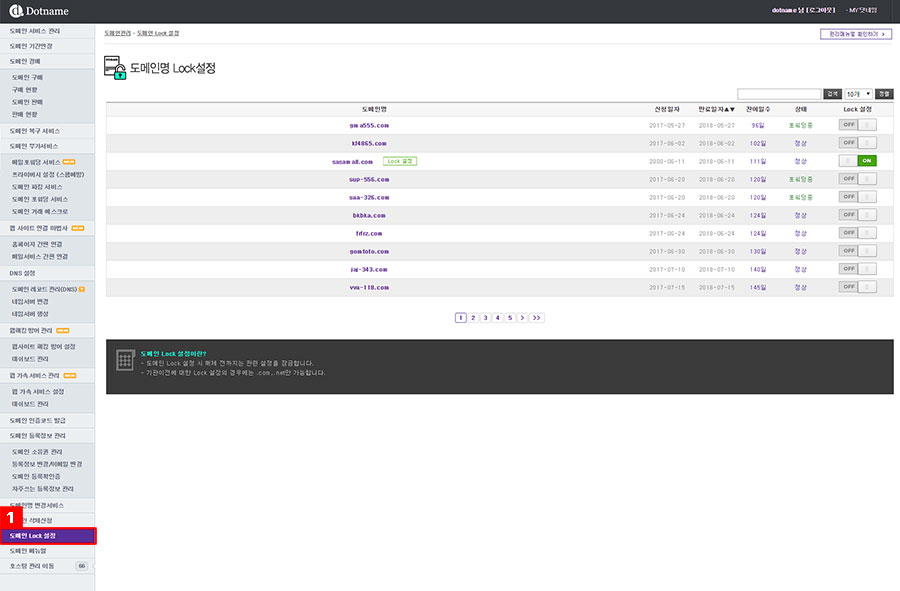
Task: Toggle Lock switch for gma555.com
Action: click(x=858, y=125)
